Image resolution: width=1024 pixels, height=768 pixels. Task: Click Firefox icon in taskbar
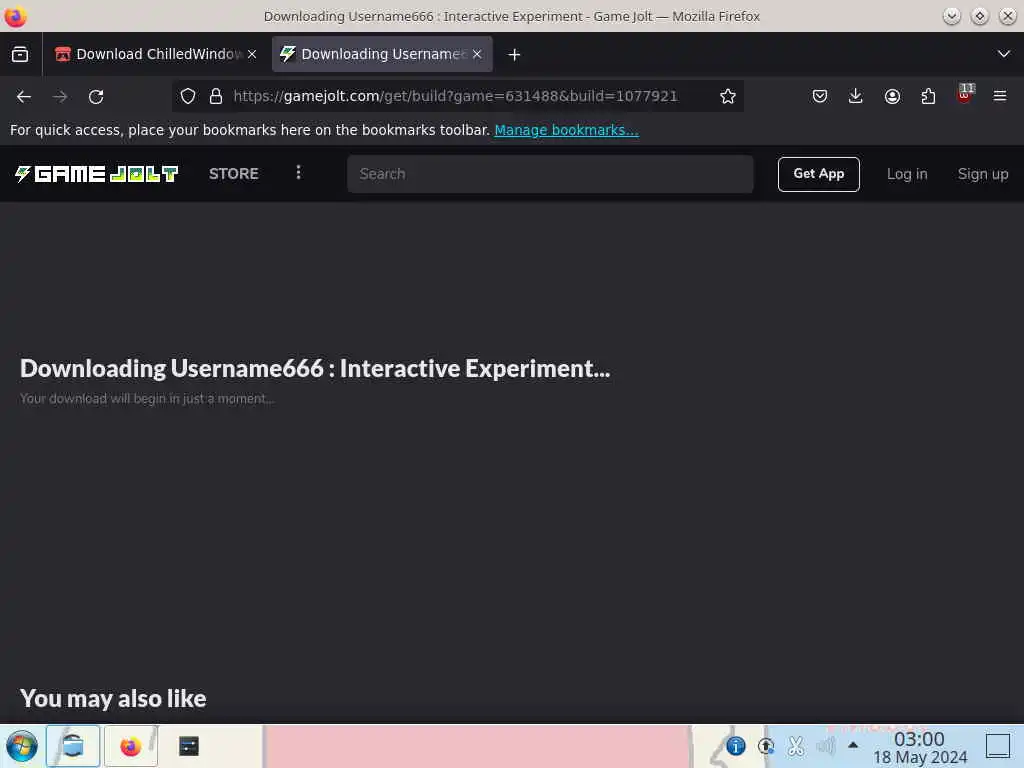pos(131,746)
